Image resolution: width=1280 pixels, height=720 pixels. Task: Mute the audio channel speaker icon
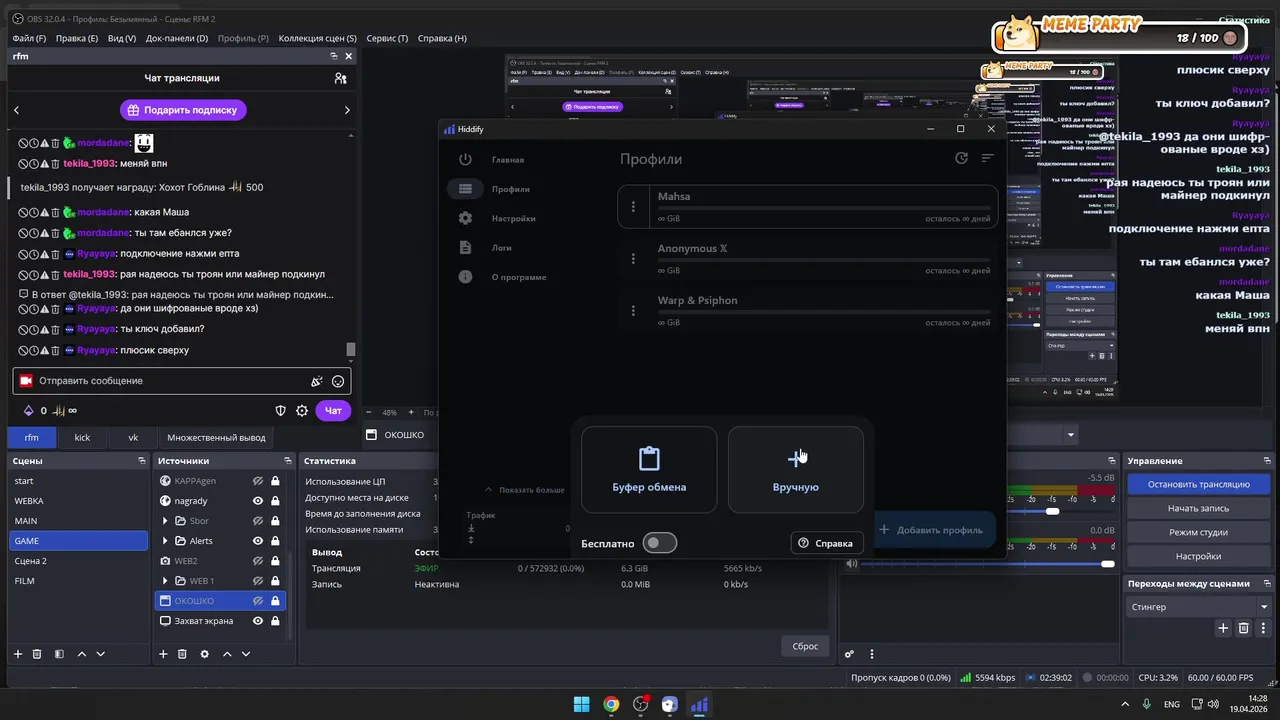(x=852, y=564)
